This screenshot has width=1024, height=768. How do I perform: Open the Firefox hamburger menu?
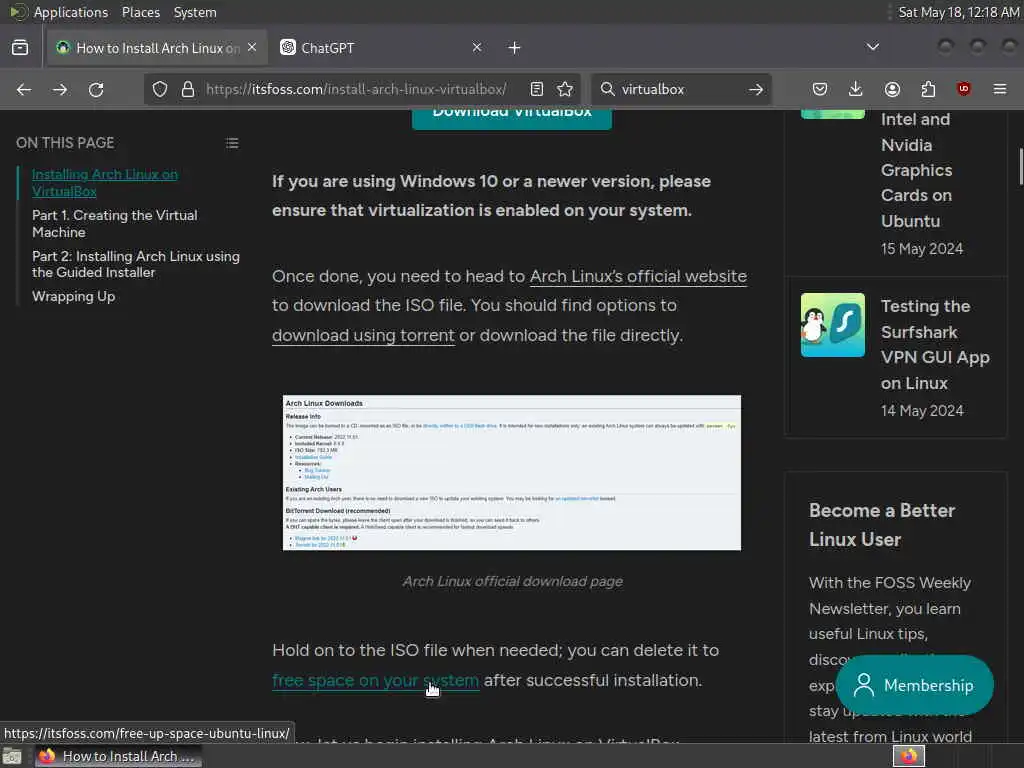[x=1000, y=89]
